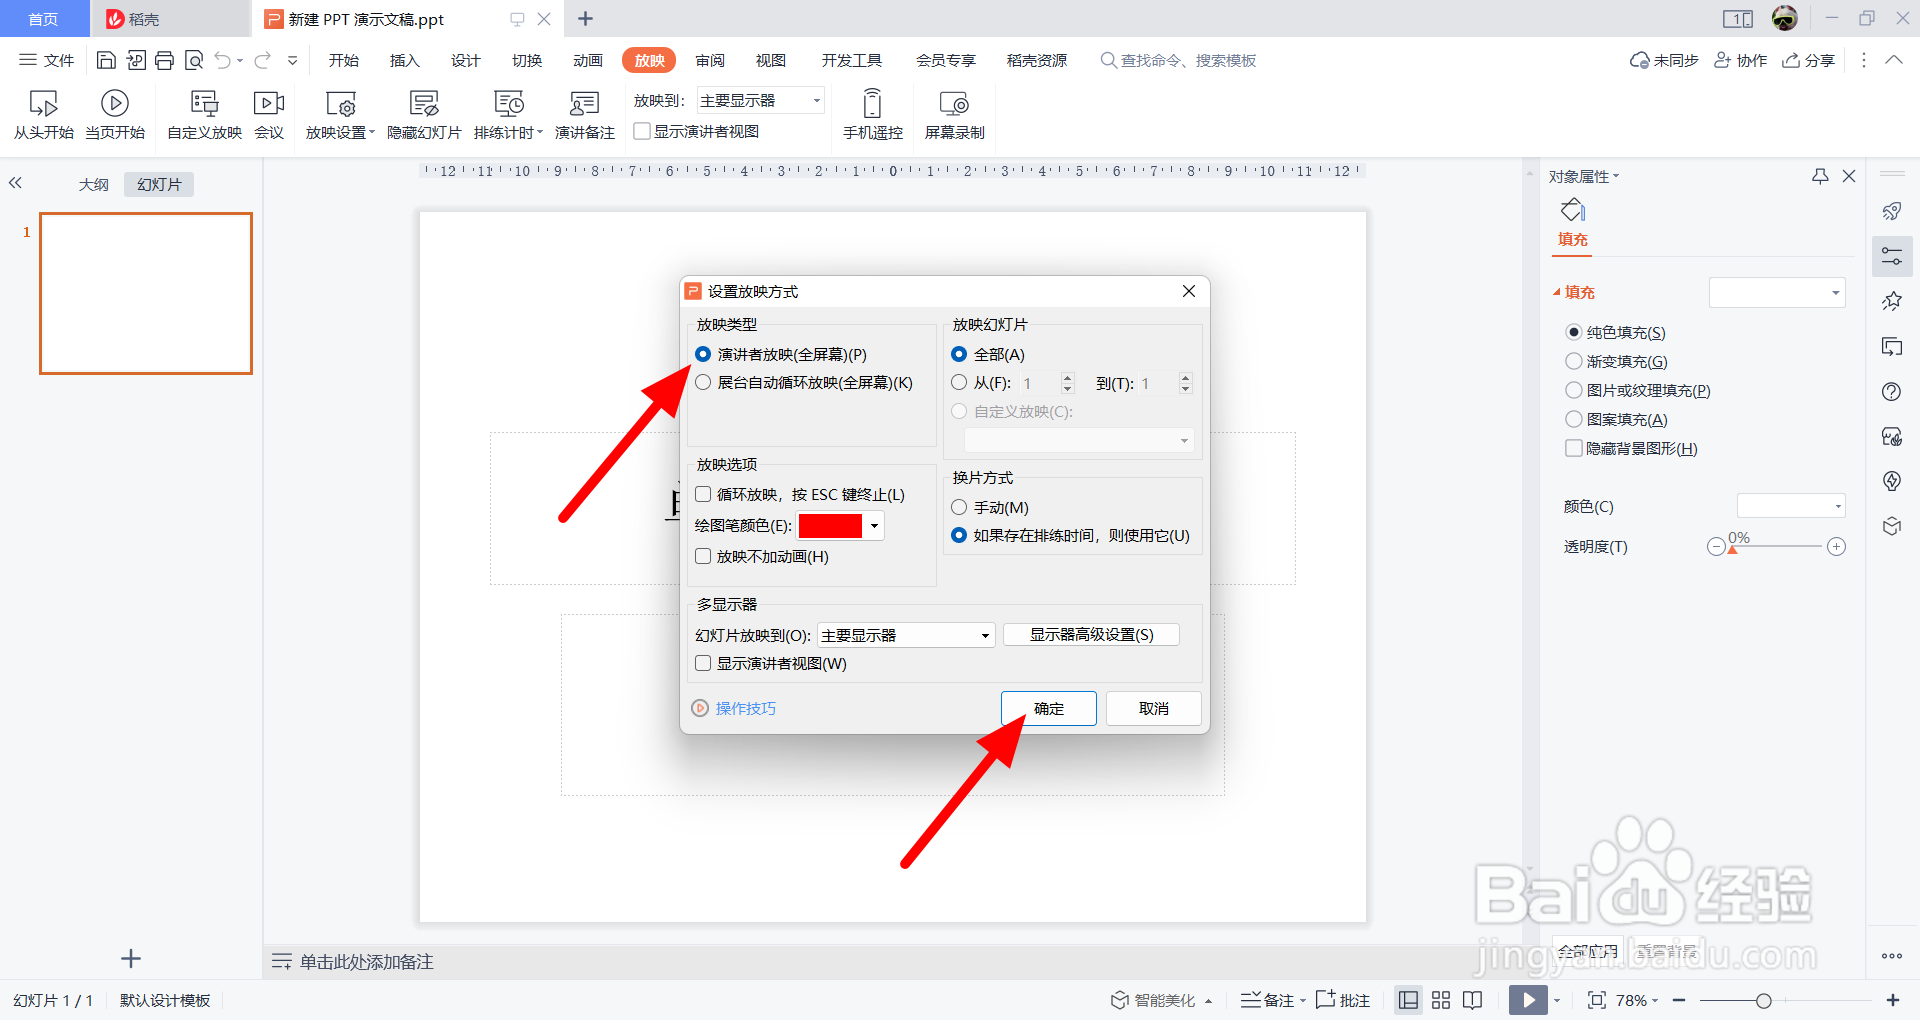The width and height of the screenshot is (1920, 1020).
Task: Click the smart beautify (智能美化) icon
Action: coord(1120,1000)
